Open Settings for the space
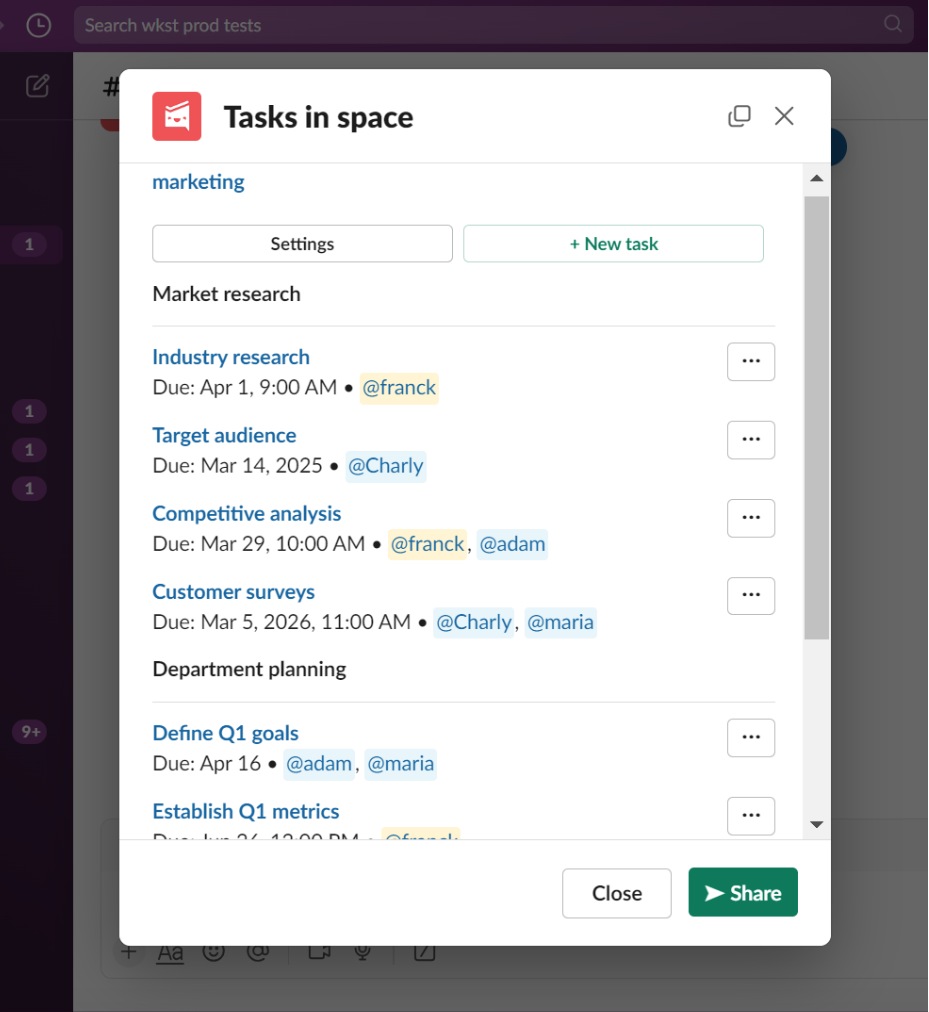This screenshot has width=929, height=1012. click(x=302, y=243)
